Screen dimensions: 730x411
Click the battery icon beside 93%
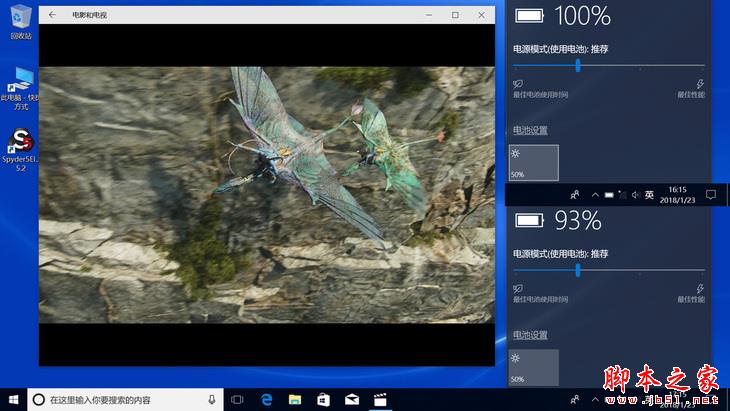529,220
